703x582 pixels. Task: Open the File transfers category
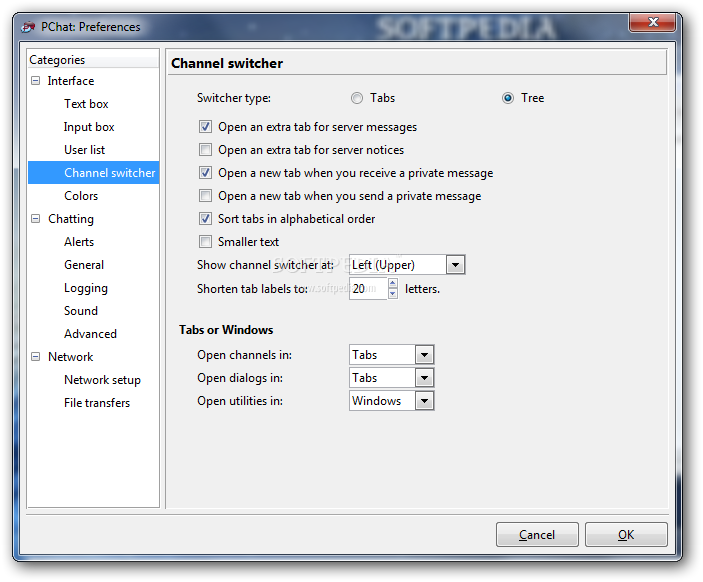tap(97, 403)
